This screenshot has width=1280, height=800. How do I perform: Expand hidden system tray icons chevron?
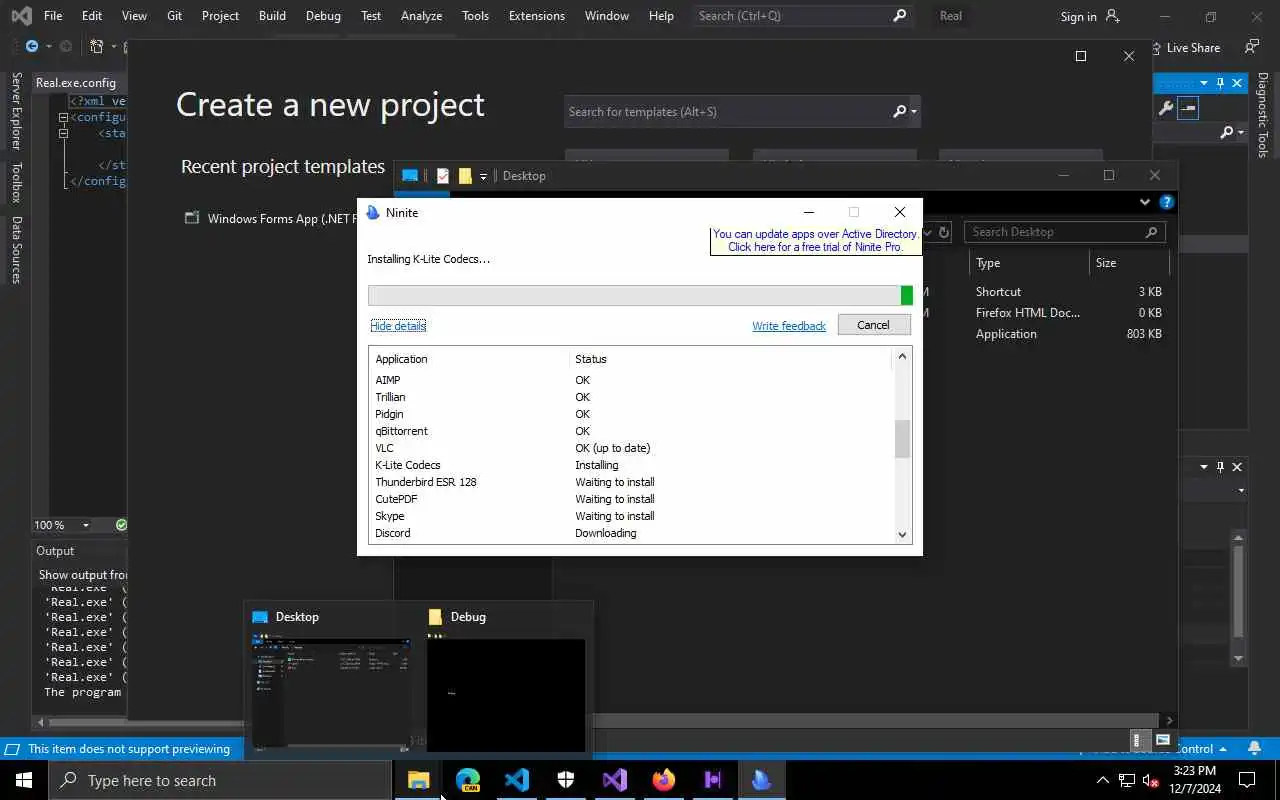(x=1102, y=780)
